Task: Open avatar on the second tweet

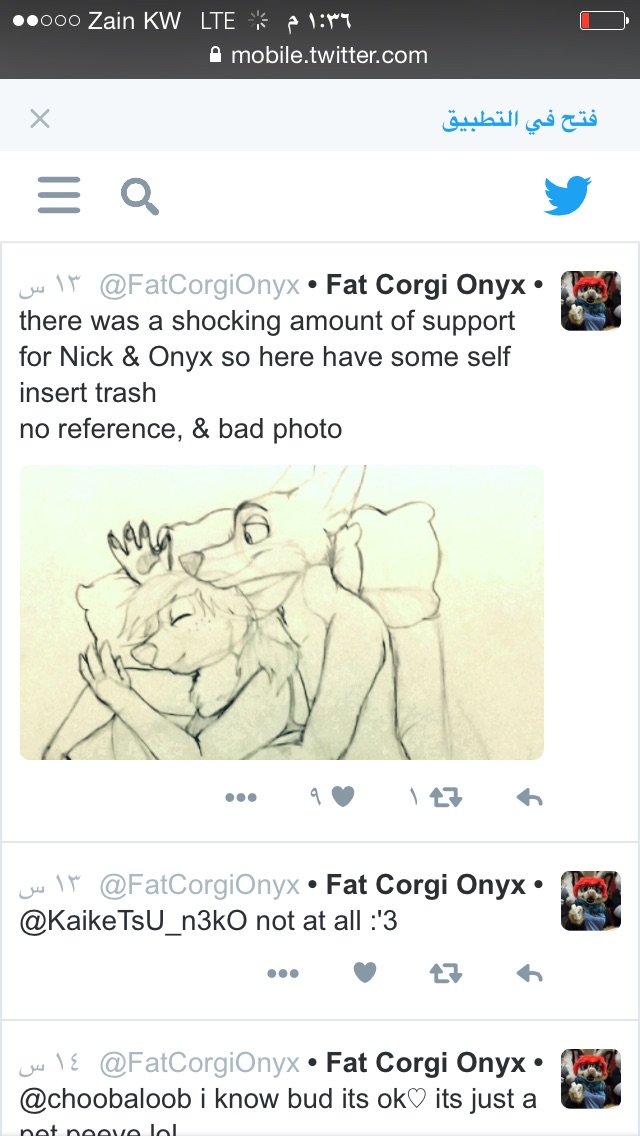Action: (591, 901)
